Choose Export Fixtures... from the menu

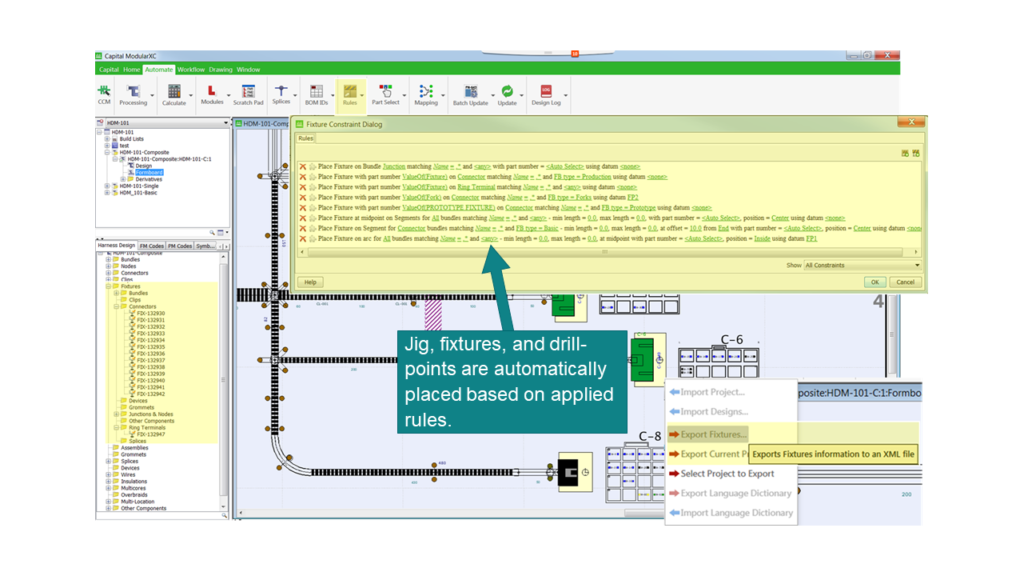(x=707, y=434)
